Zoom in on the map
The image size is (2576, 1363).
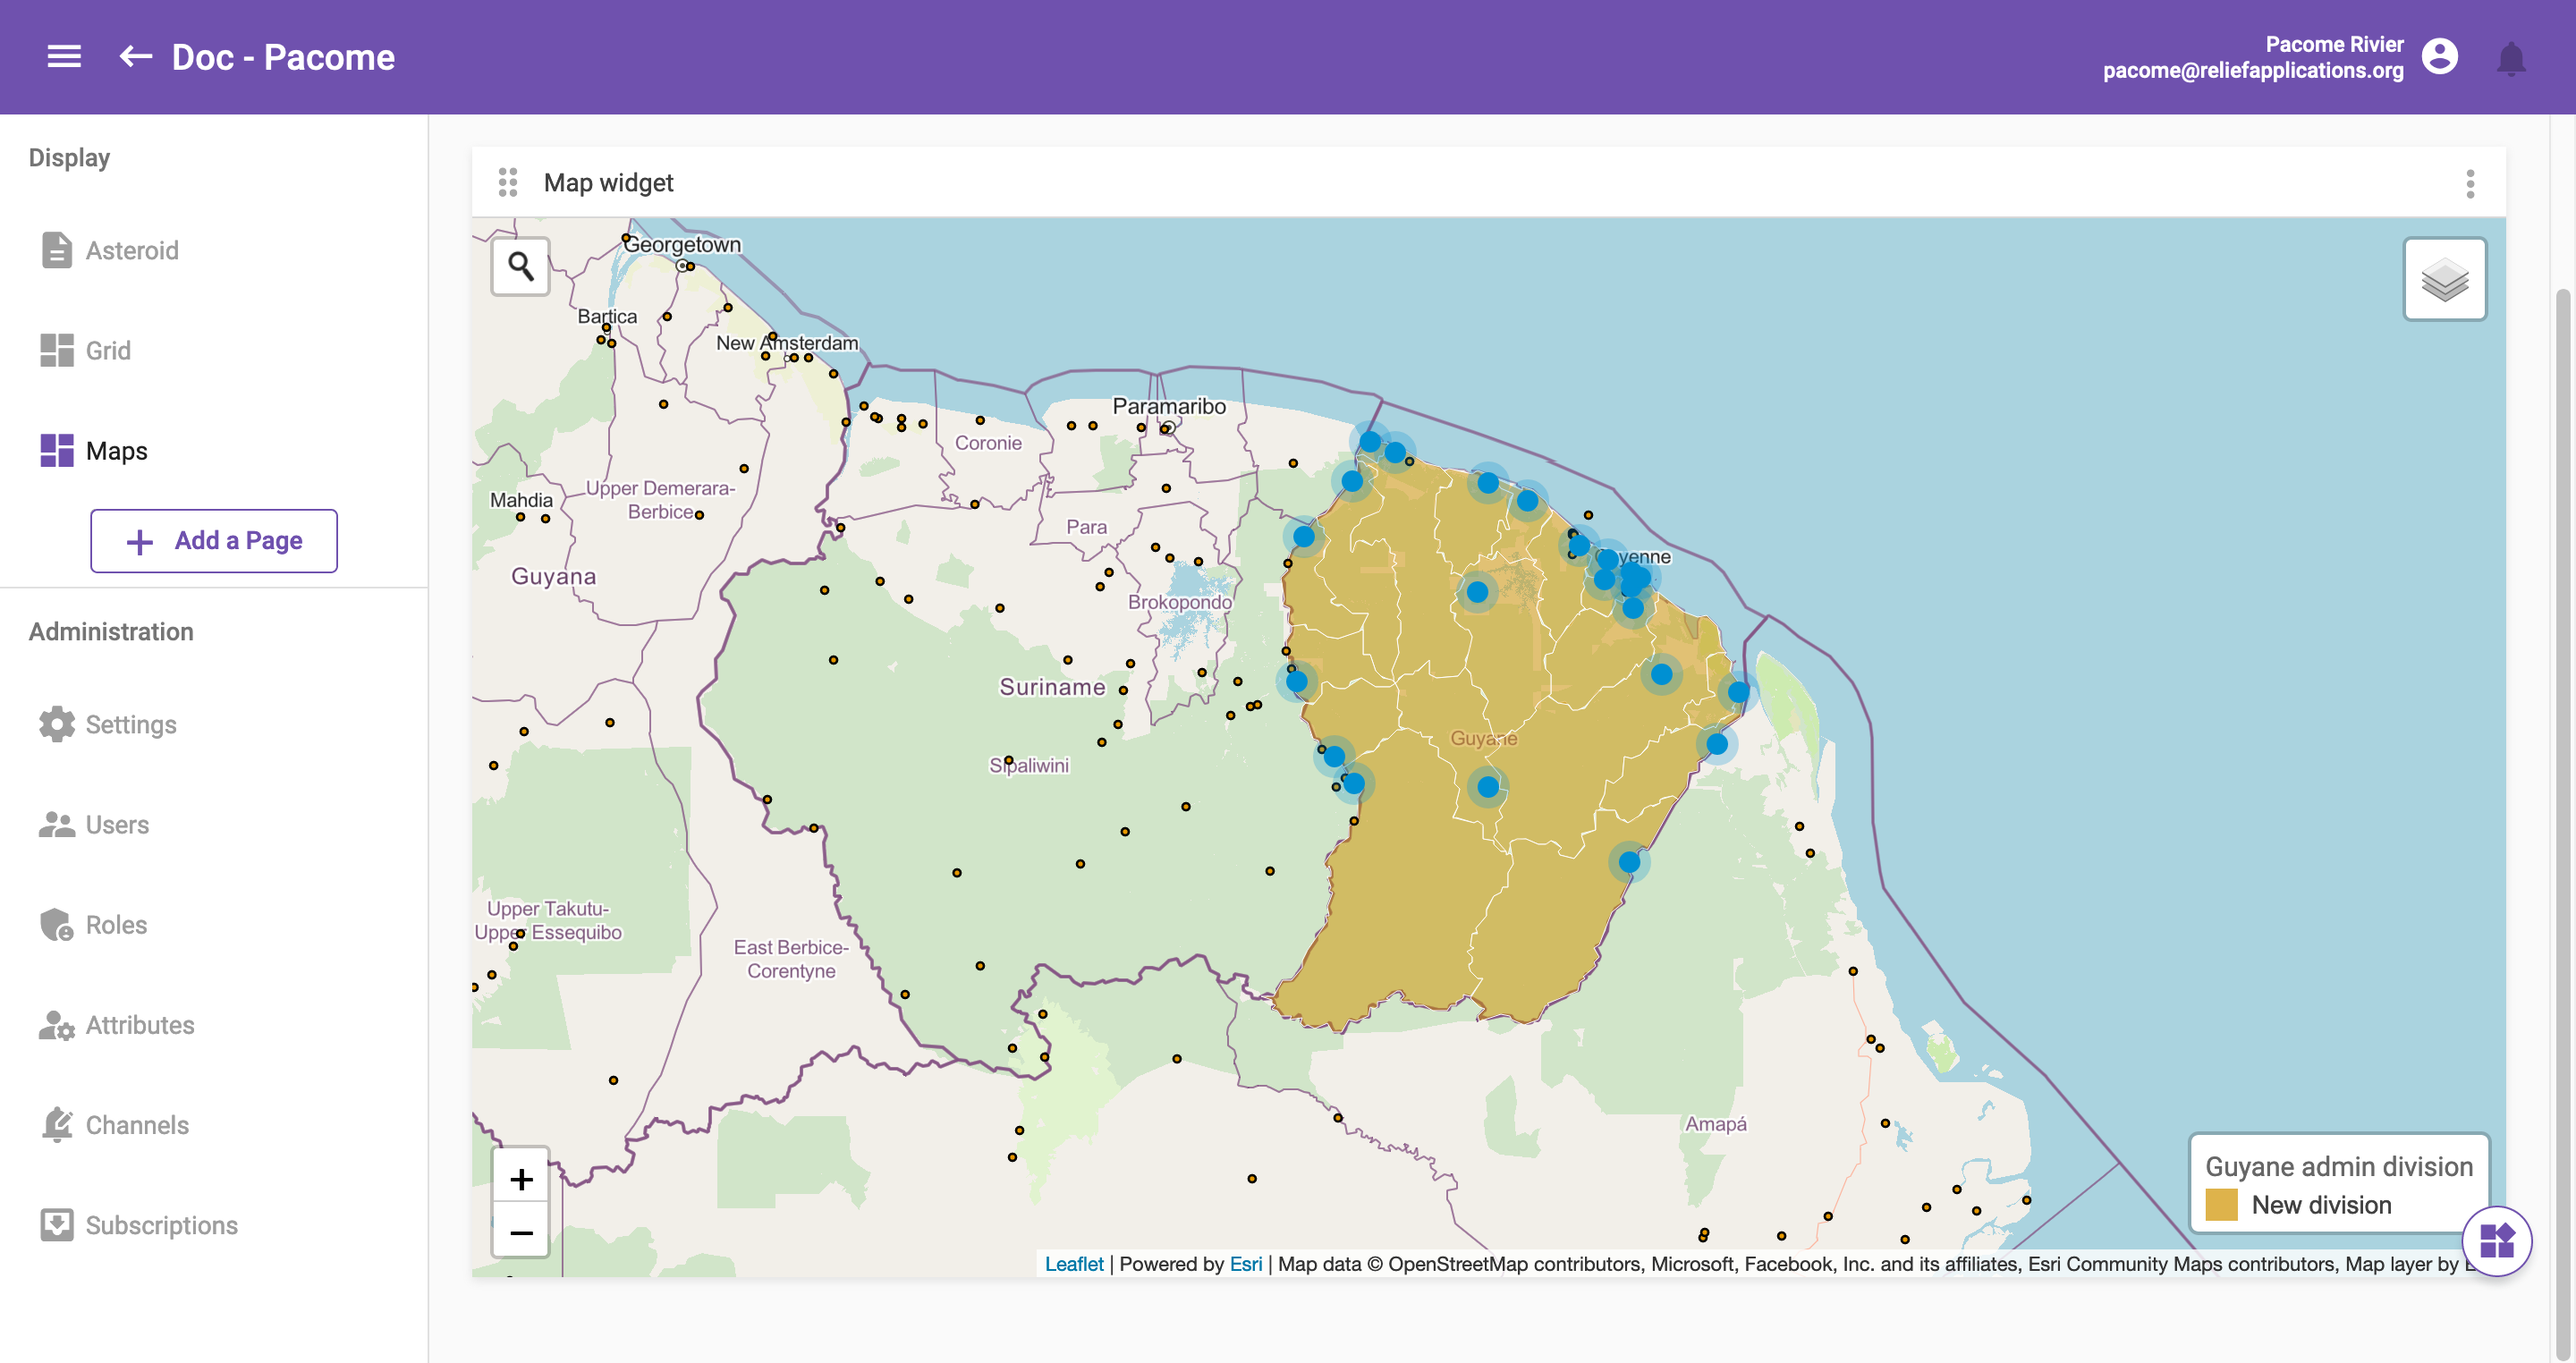click(x=521, y=1179)
